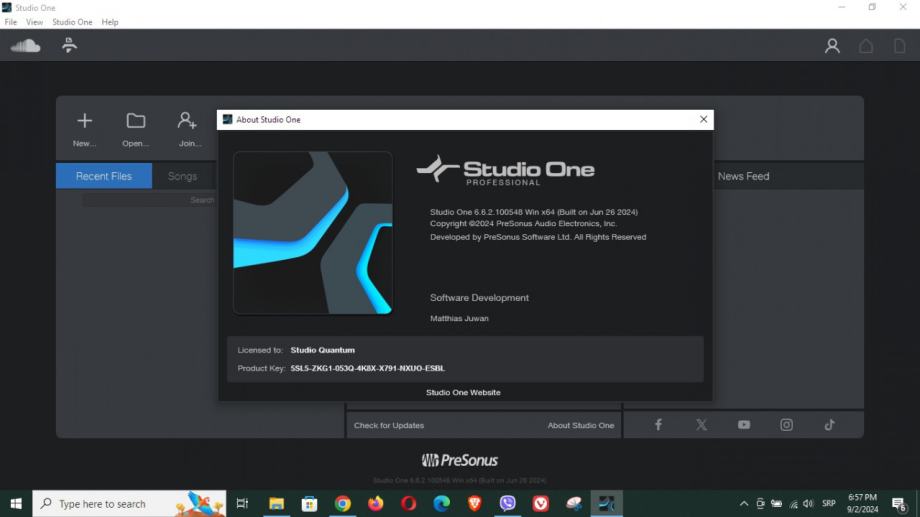Image resolution: width=920 pixels, height=517 pixels.
Task: Show hidden system tray icons
Action: coord(743,504)
